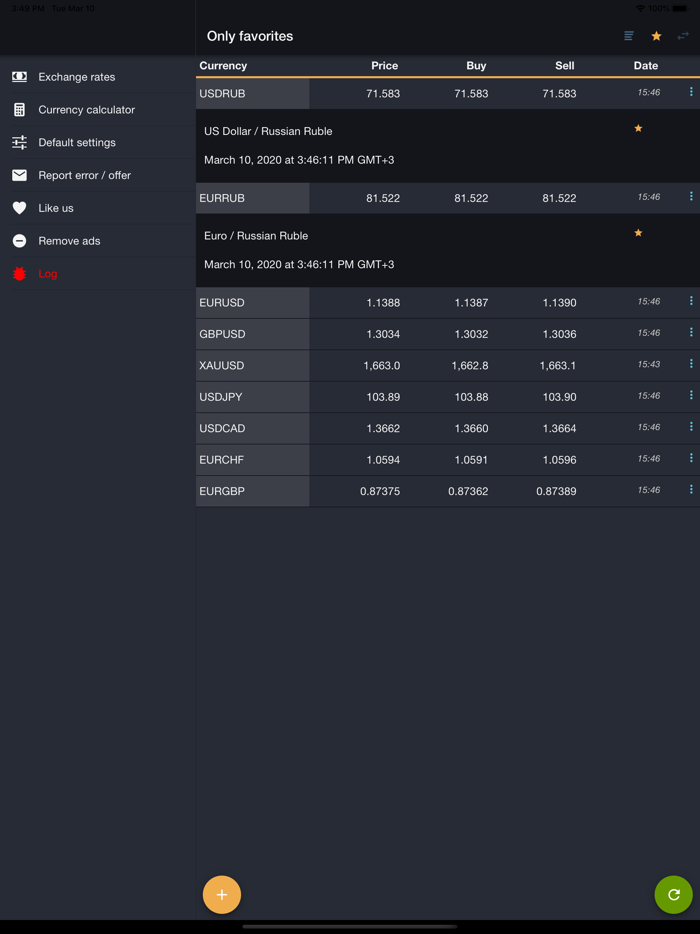700x934 pixels.
Task: Toggle the favorites star filter
Action: click(655, 35)
